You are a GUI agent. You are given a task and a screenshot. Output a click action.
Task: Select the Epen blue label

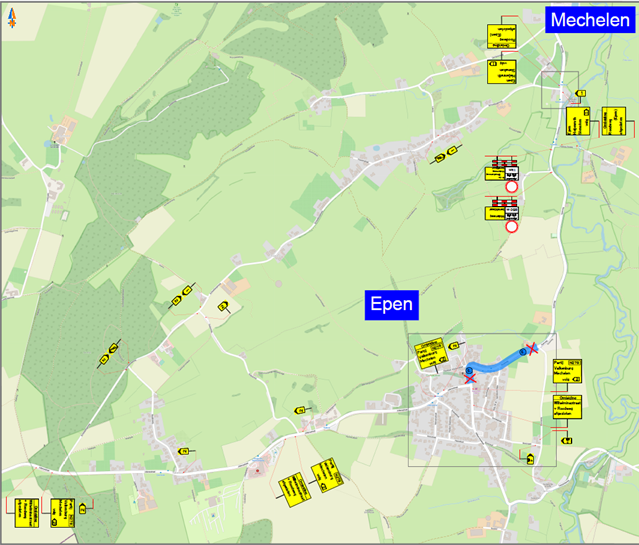tap(391, 304)
